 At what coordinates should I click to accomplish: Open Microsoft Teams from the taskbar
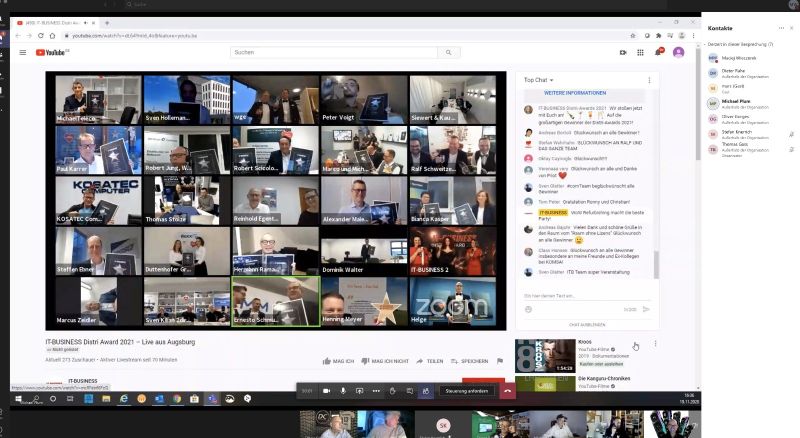[212, 399]
